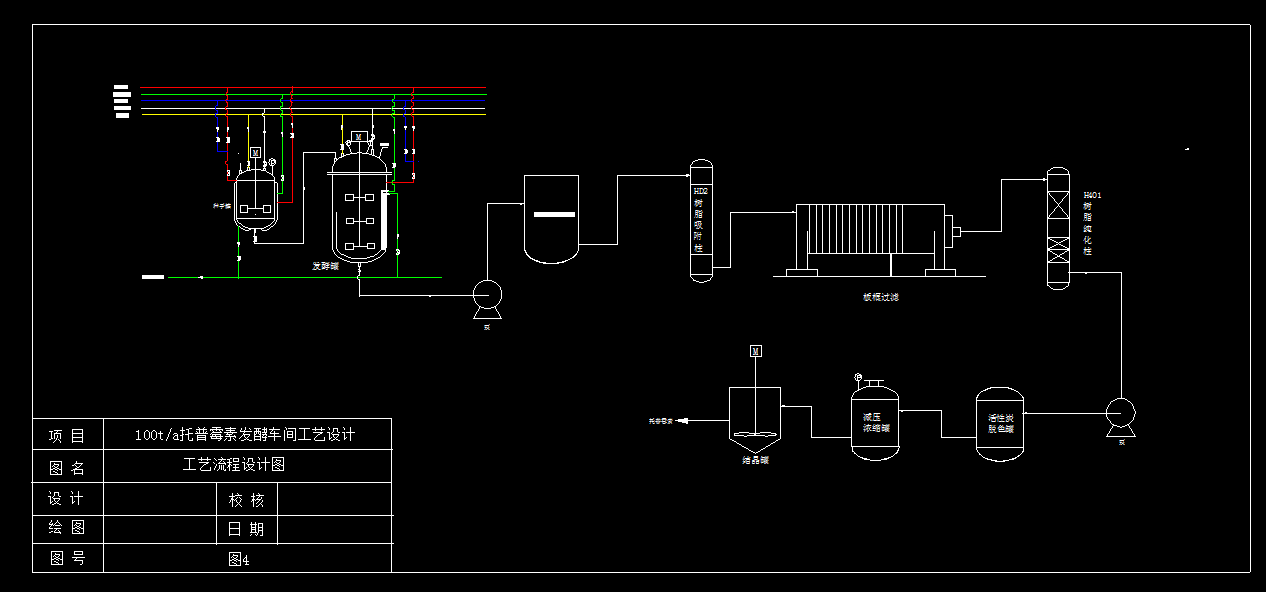Click the 设计 cell in title block
1266x592 pixels.
[x=67, y=499]
